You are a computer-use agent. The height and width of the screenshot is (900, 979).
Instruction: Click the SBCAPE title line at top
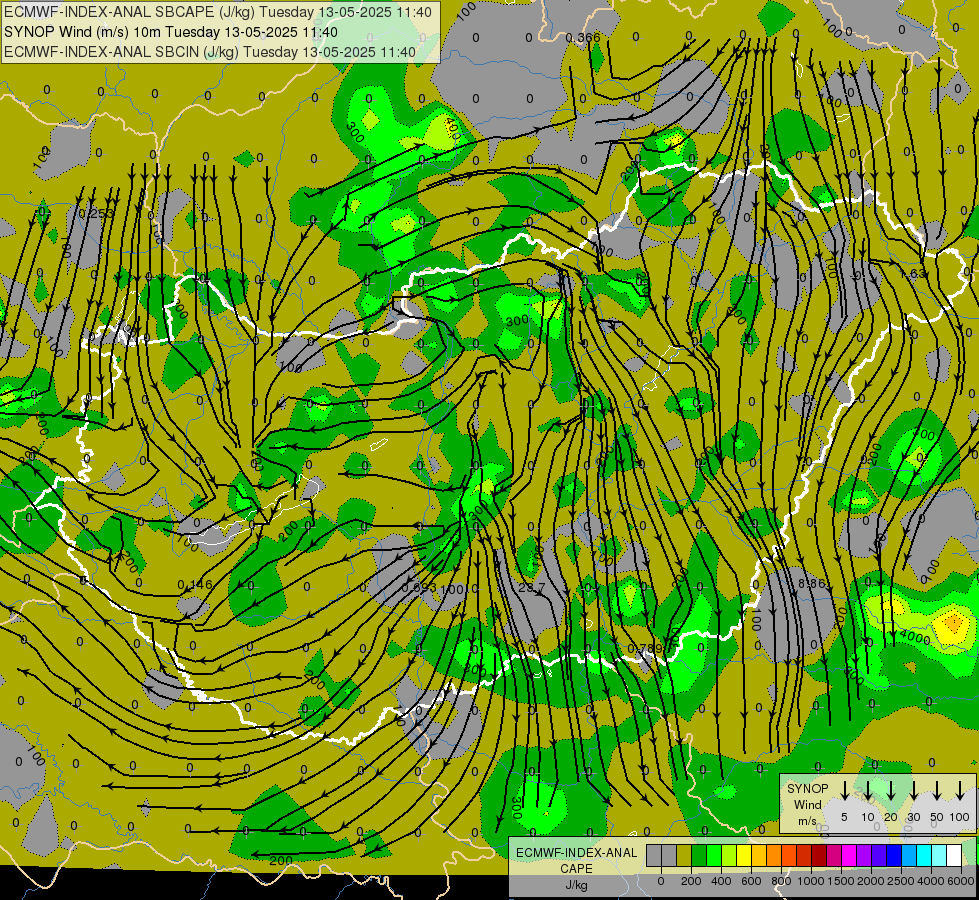click(218, 12)
